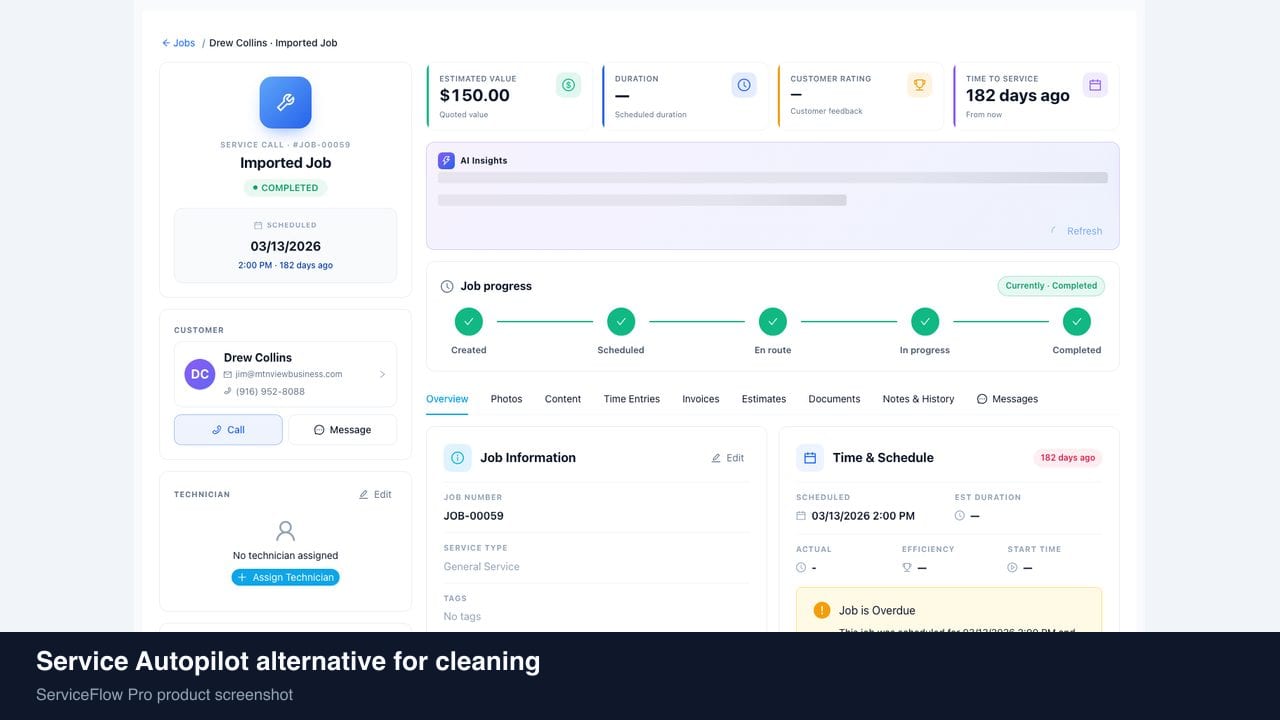The image size is (1280, 720).
Task: Open the Documents tab
Action: [834, 399]
